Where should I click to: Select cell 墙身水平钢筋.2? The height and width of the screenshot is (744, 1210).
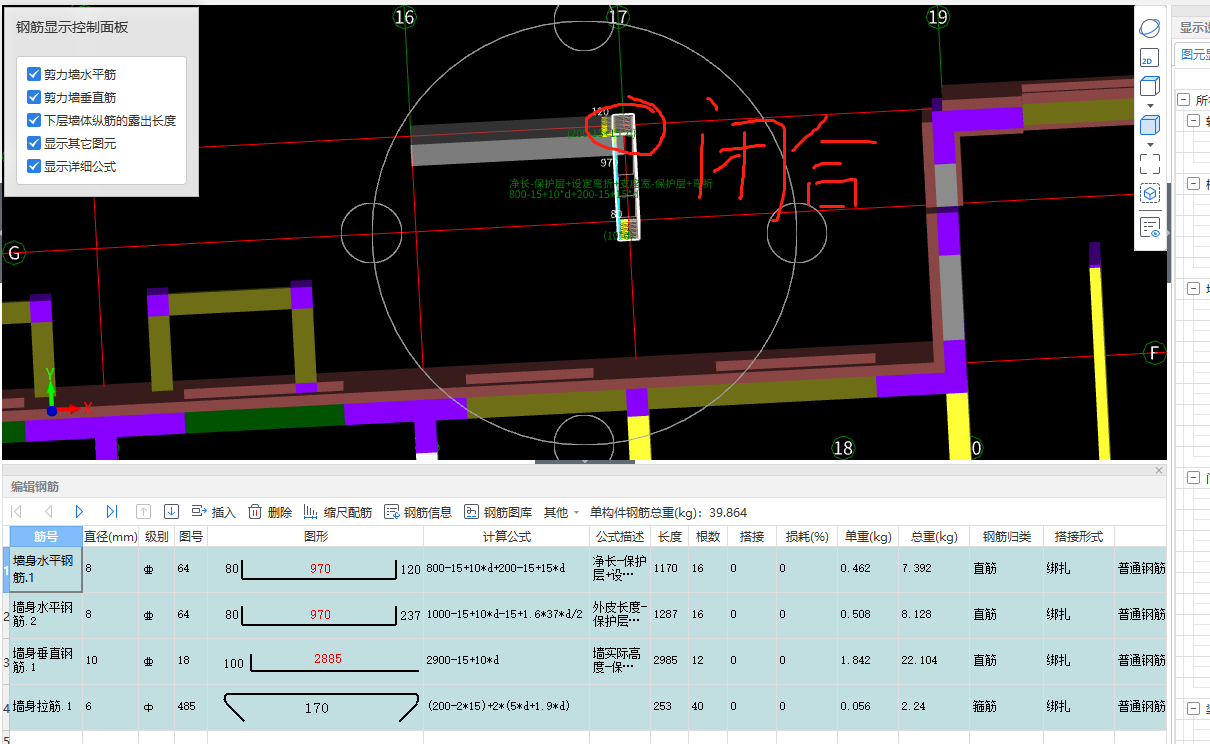click(46, 615)
